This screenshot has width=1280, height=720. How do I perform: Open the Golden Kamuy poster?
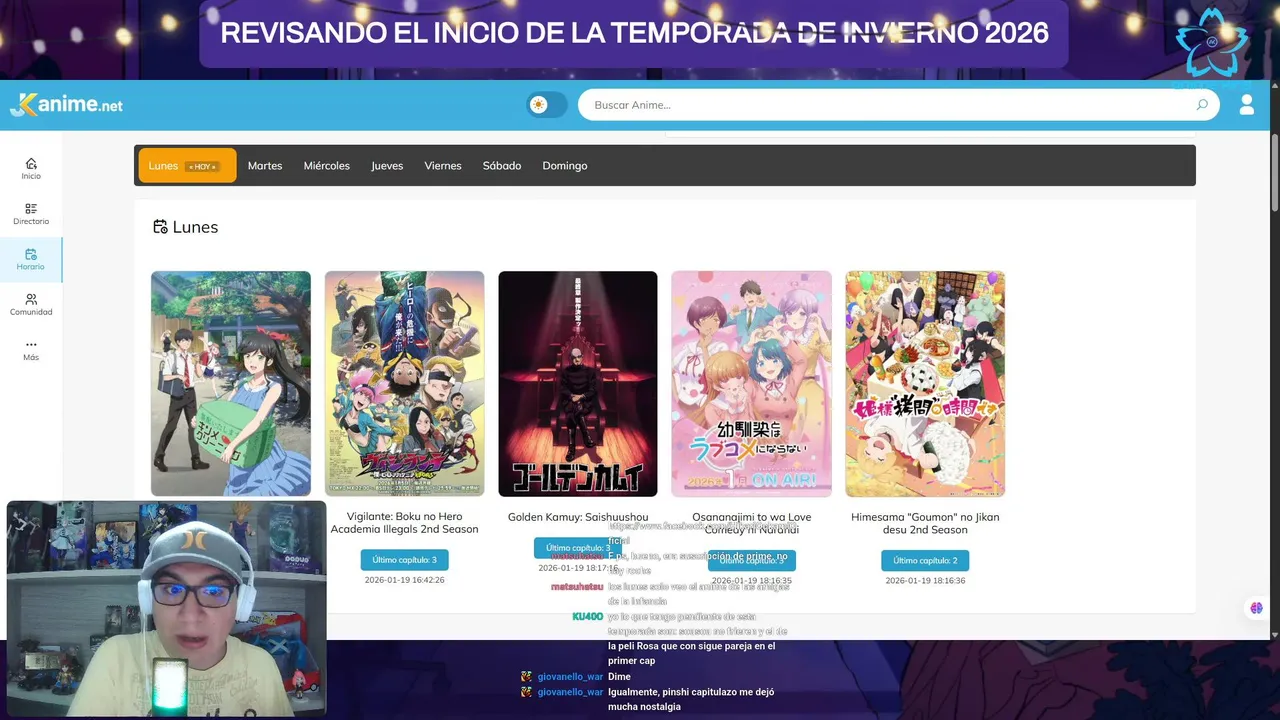click(578, 384)
